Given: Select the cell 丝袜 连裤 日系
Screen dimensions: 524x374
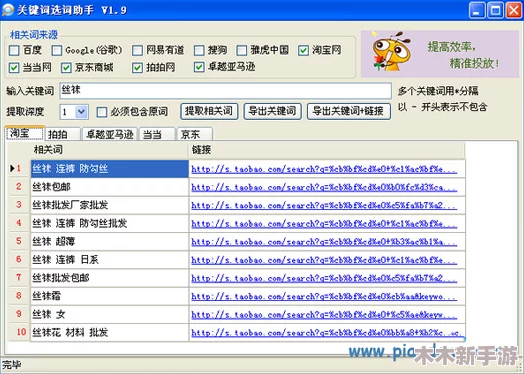Looking at the screenshot, I should pyautogui.click(x=110, y=260).
